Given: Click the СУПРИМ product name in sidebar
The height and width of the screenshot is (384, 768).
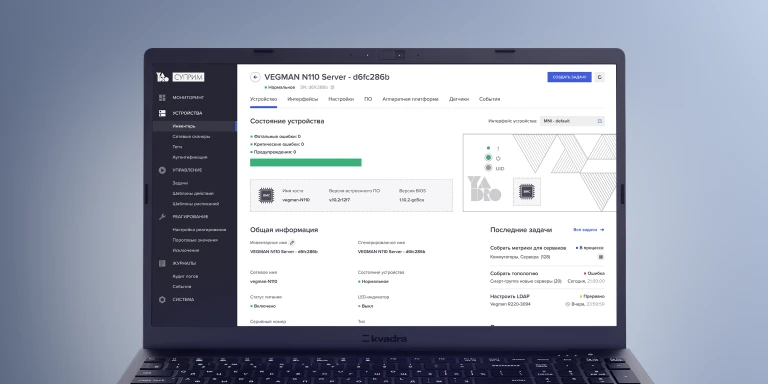Looking at the screenshot, I should point(188,77).
